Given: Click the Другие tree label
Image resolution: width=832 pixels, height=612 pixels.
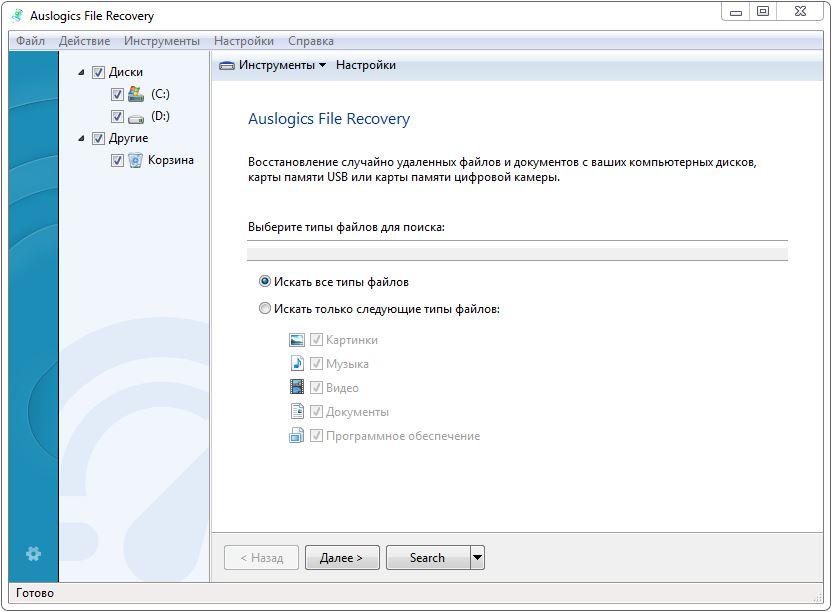Looking at the screenshot, I should tap(128, 139).
